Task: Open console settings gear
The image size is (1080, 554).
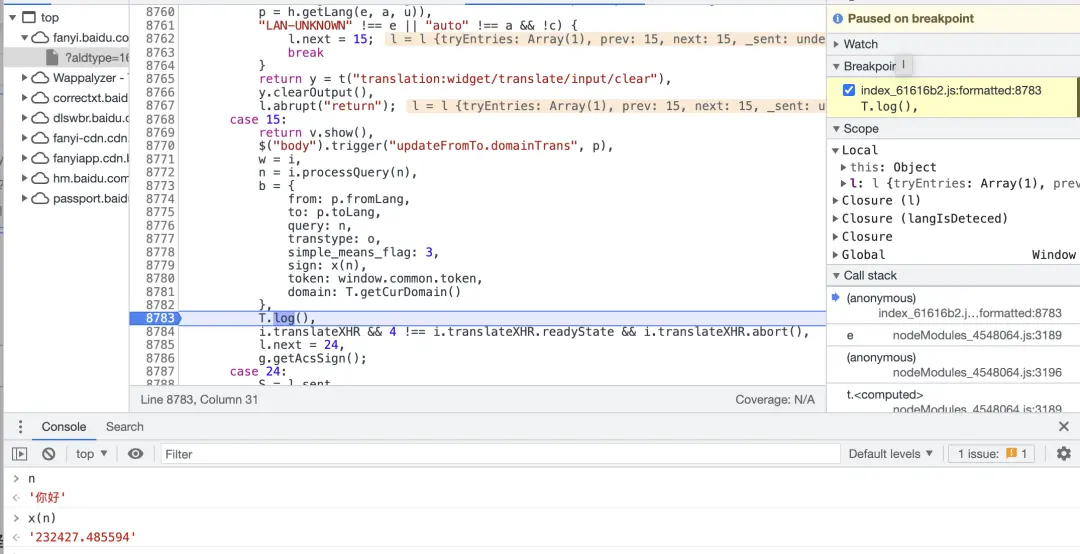Action: pyautogui.click(x=1063, y=454)
